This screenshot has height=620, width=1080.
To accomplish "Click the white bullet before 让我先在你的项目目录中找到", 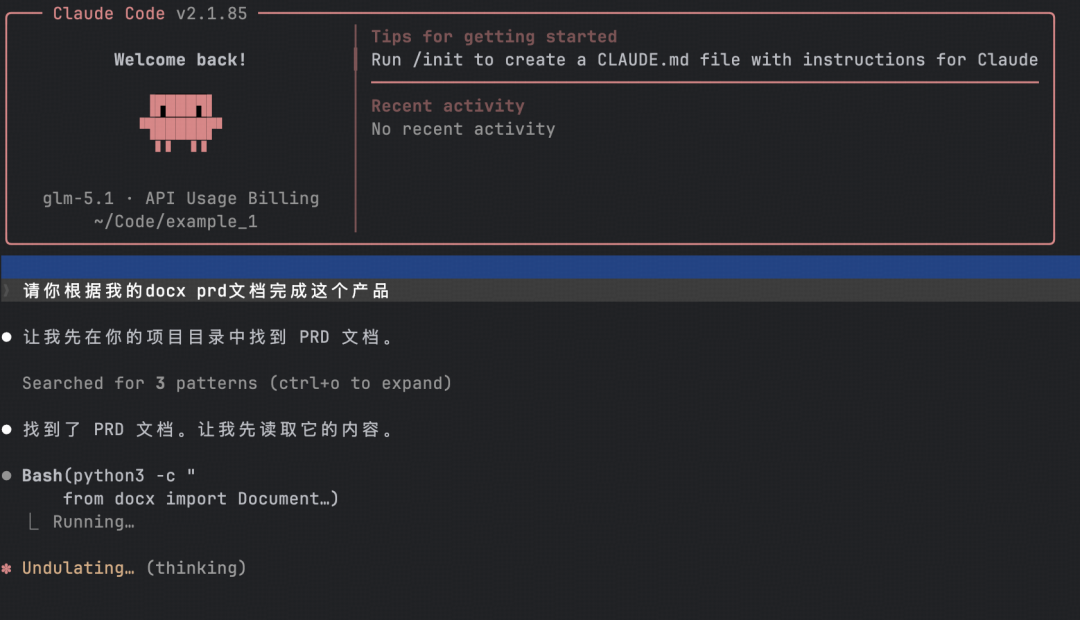I will [x=7, y=338].
